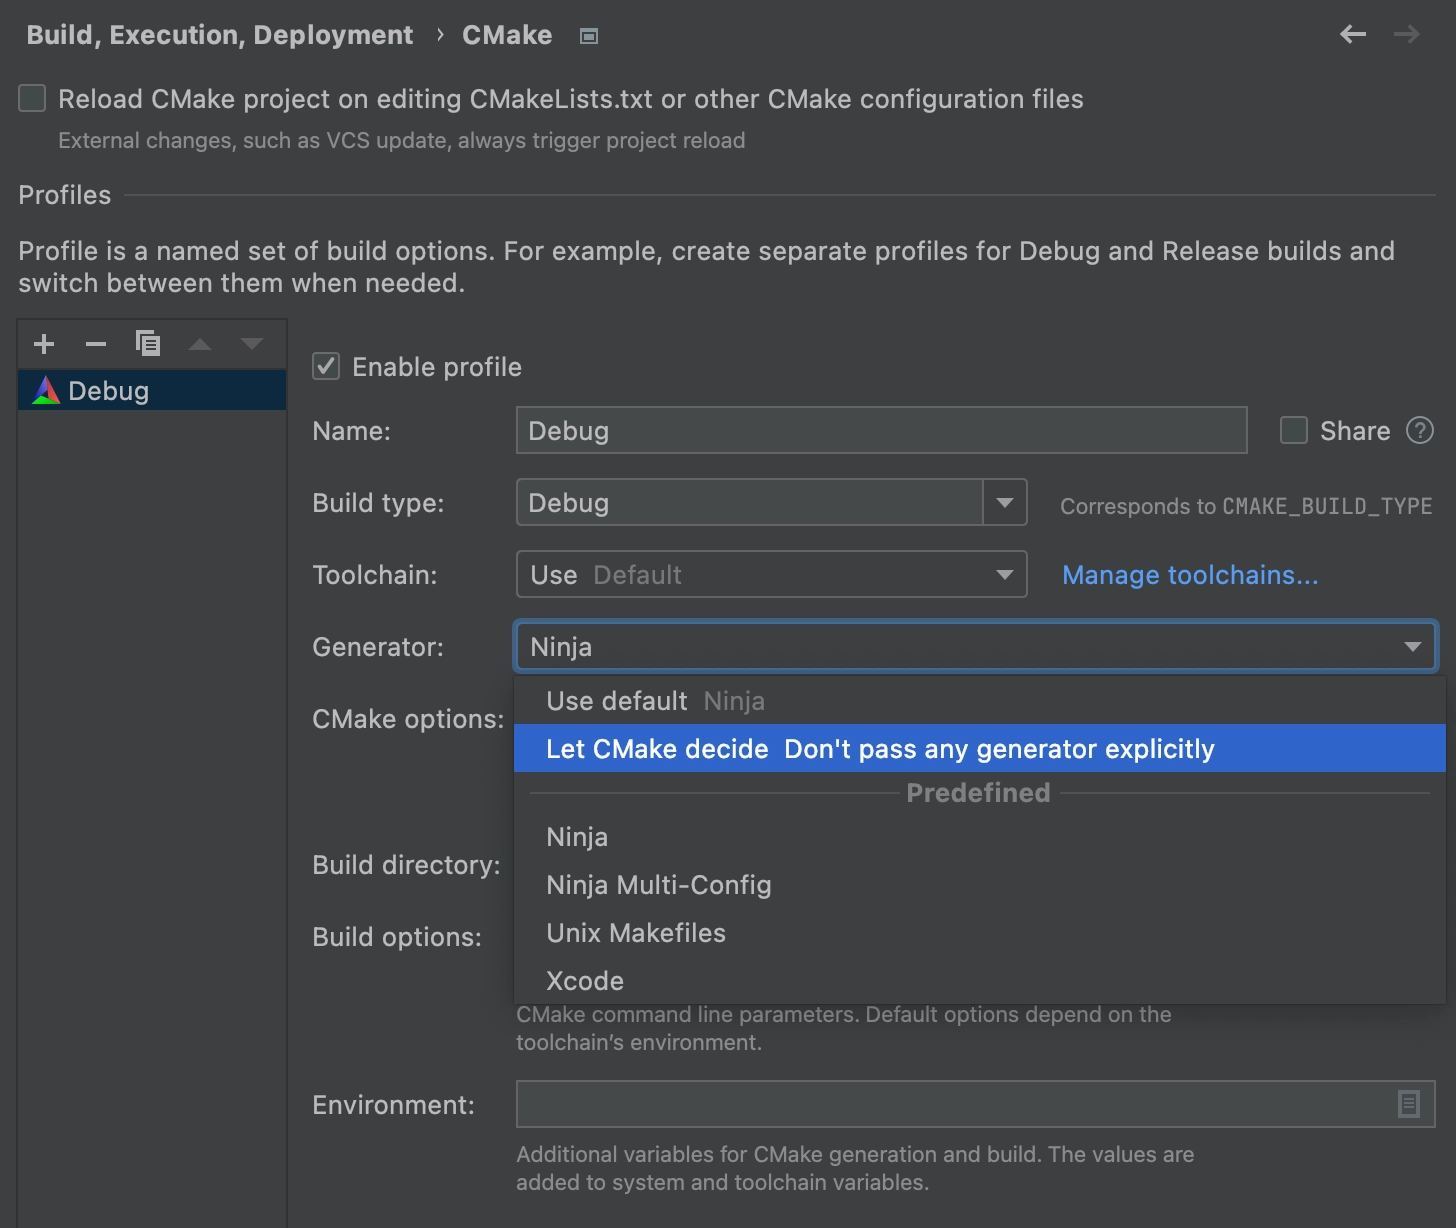
Task: Click the Profiles section heading
Action: pos(65,195)
